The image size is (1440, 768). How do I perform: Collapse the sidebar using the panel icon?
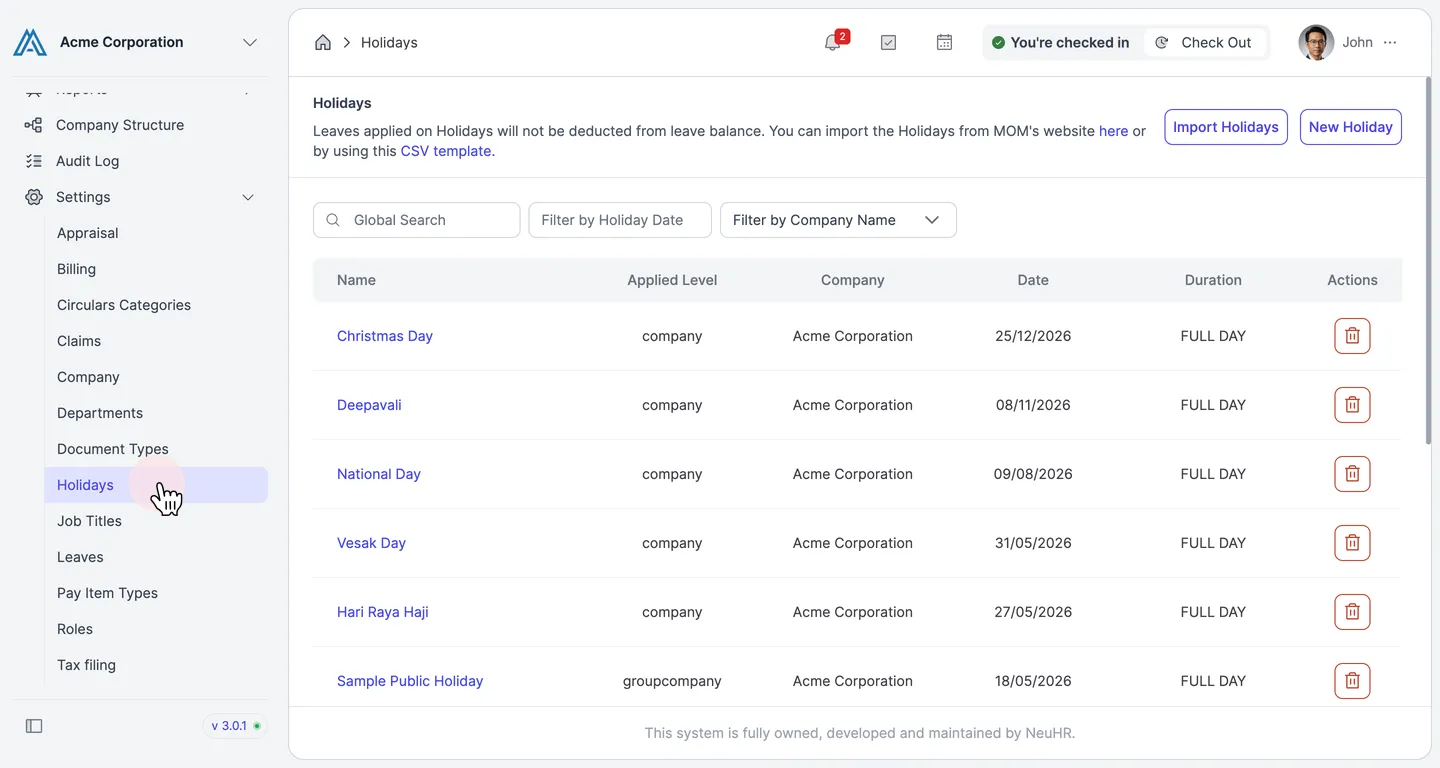[x=34, y=726]
